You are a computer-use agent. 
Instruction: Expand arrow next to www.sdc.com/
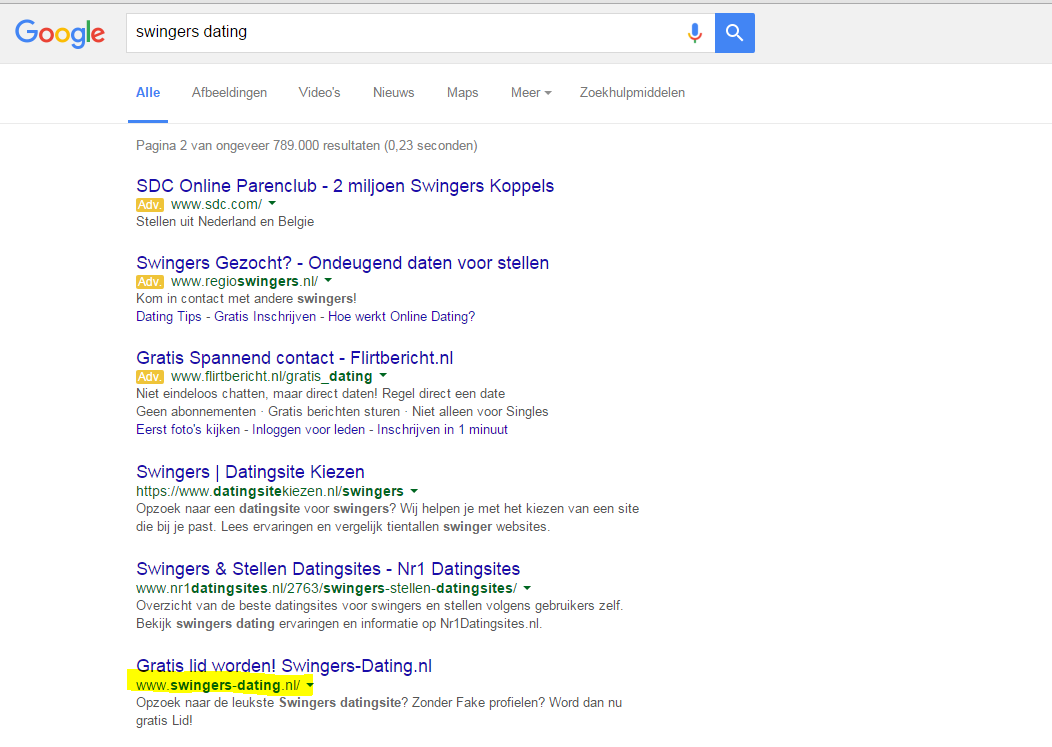coord(272,203)
